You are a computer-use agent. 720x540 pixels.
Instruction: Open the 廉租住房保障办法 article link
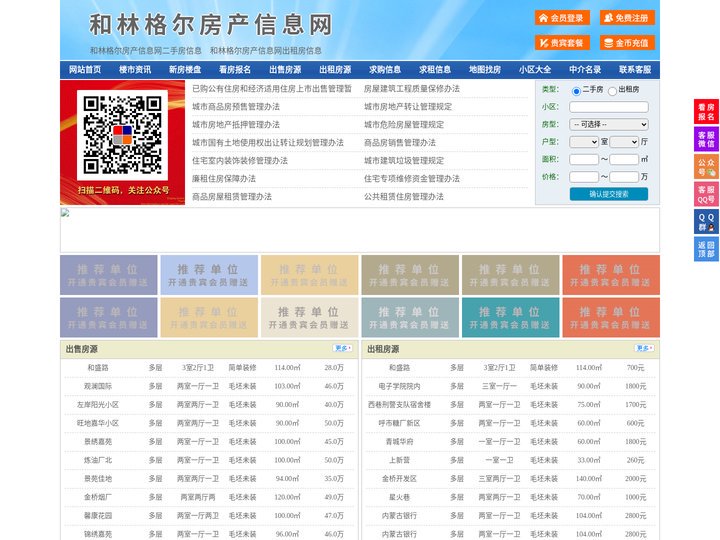pyautogui.click(x=224, y=179)
